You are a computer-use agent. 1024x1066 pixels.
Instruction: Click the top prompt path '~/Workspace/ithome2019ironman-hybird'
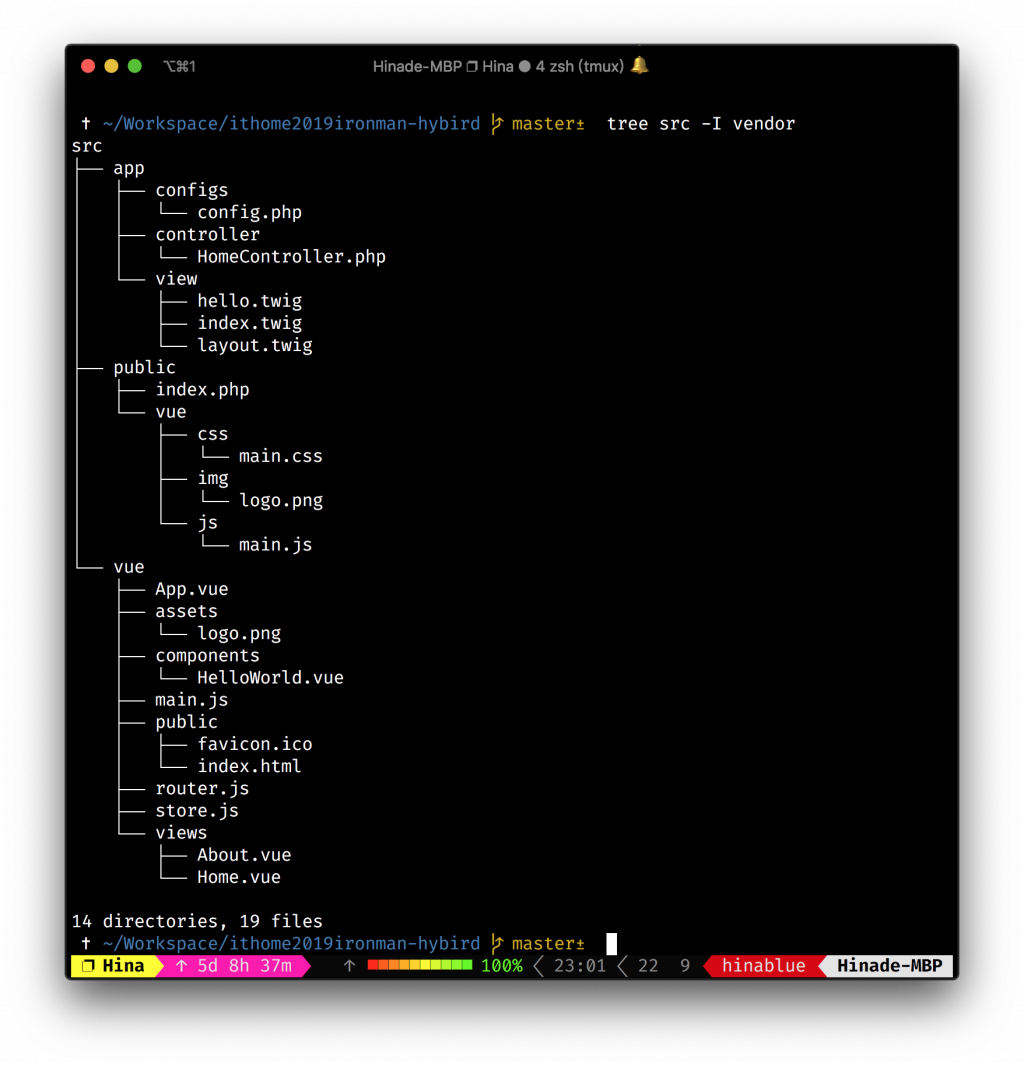pos(291,124)
